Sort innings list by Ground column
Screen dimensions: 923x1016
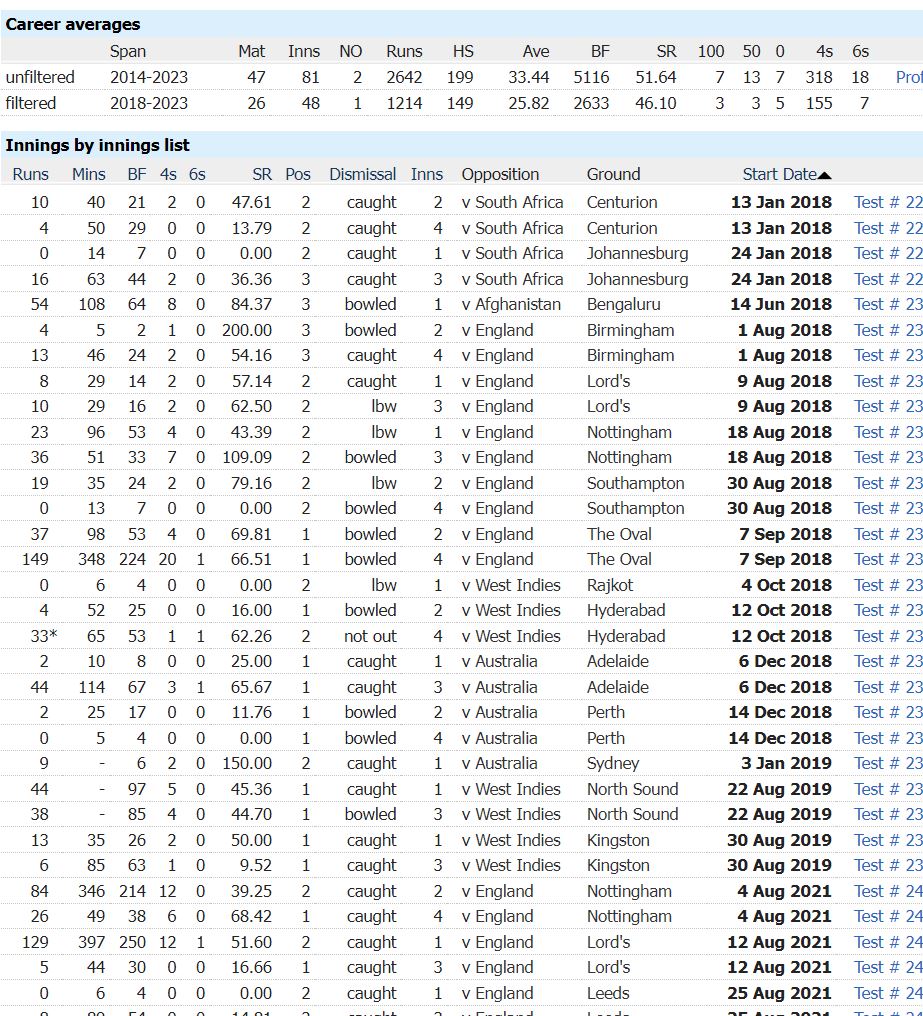coord(613,174)
